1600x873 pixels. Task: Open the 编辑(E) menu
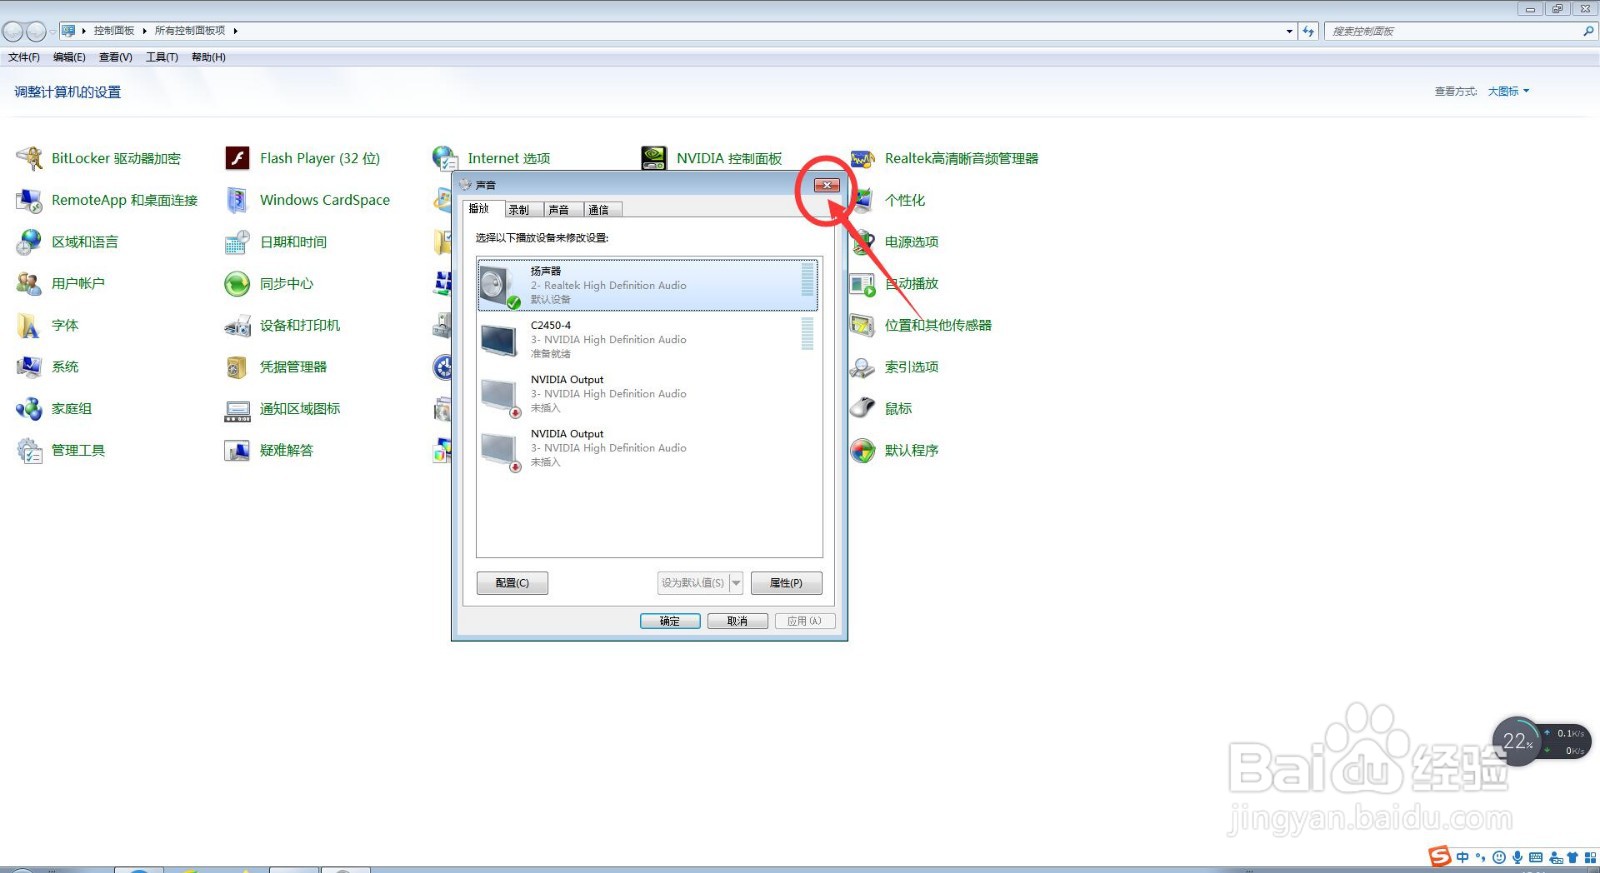coord(69,57)
